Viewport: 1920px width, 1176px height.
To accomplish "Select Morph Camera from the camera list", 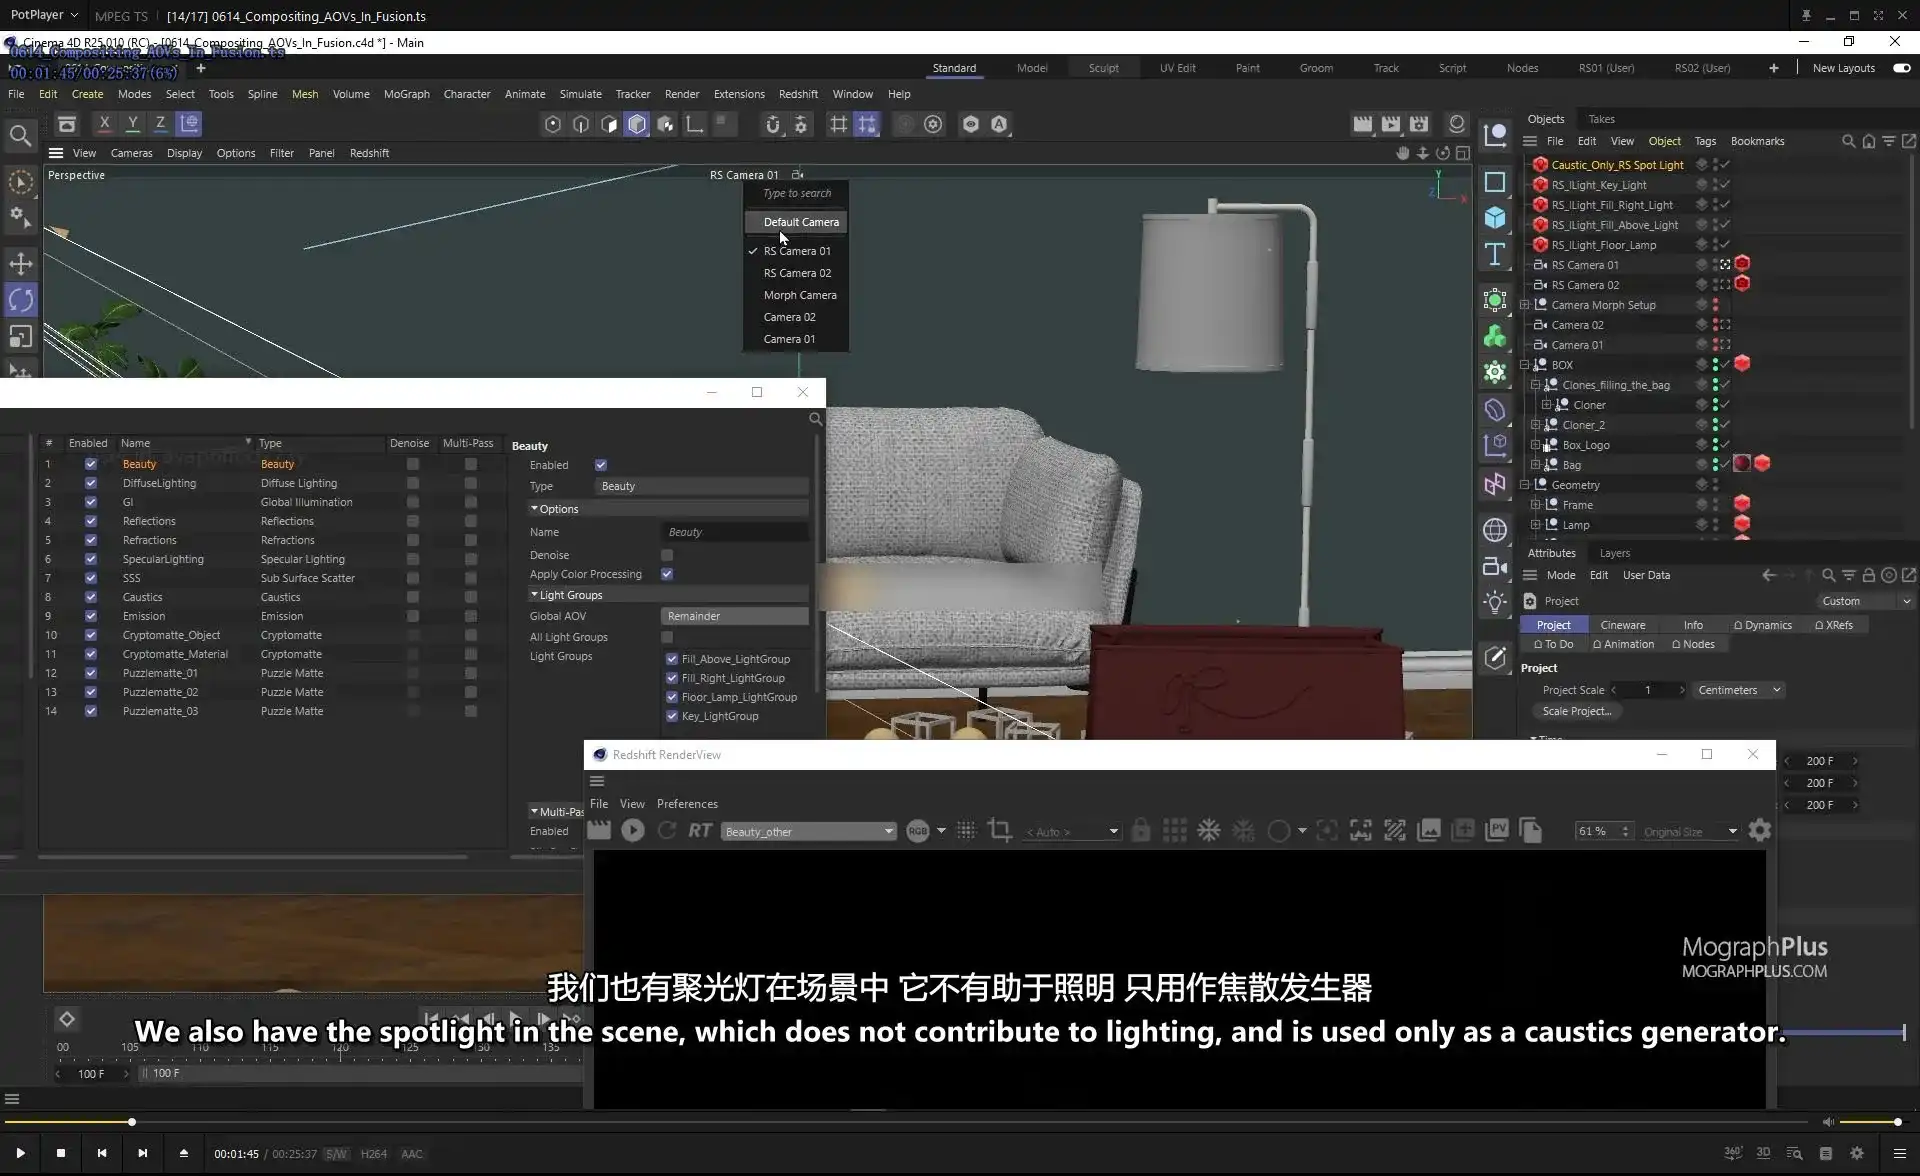I will click(800, 294).
